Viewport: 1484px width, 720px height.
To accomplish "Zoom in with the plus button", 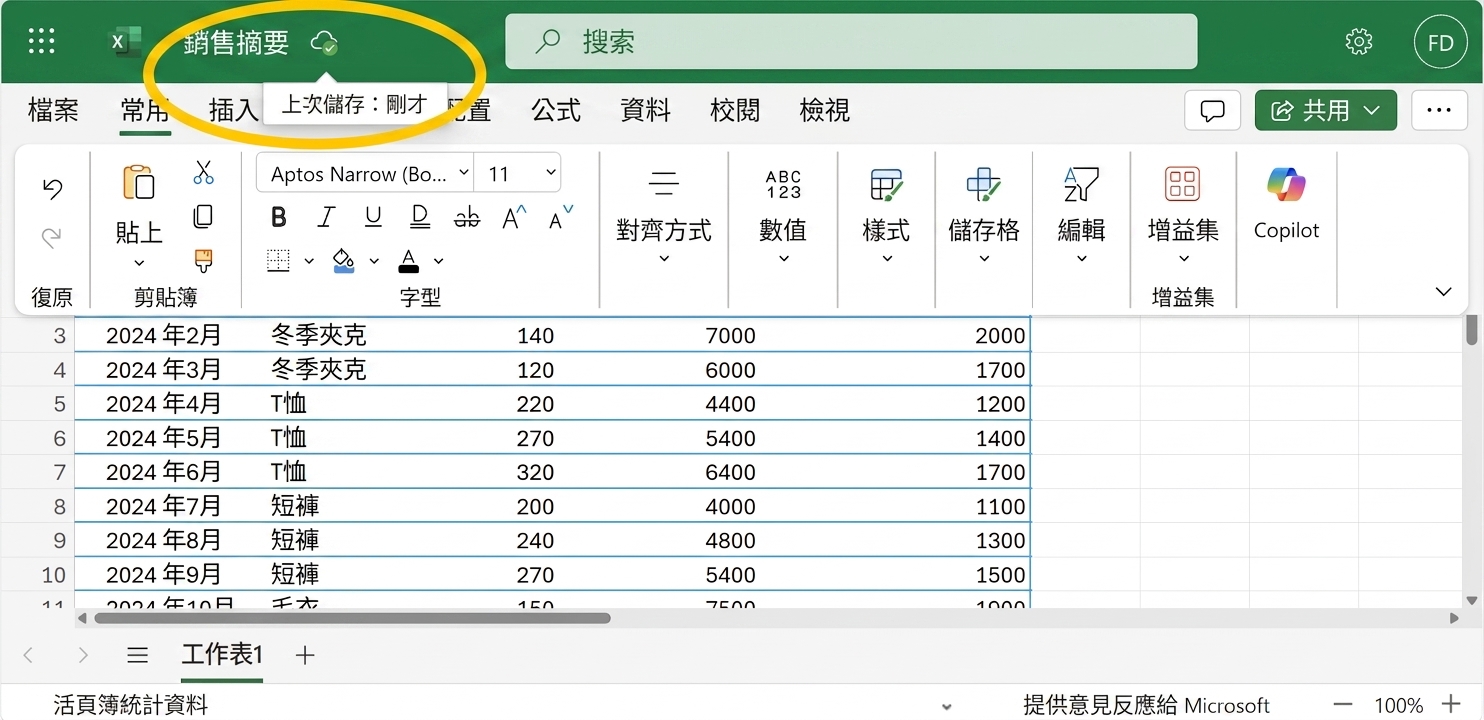I will tap(1452, 705).
